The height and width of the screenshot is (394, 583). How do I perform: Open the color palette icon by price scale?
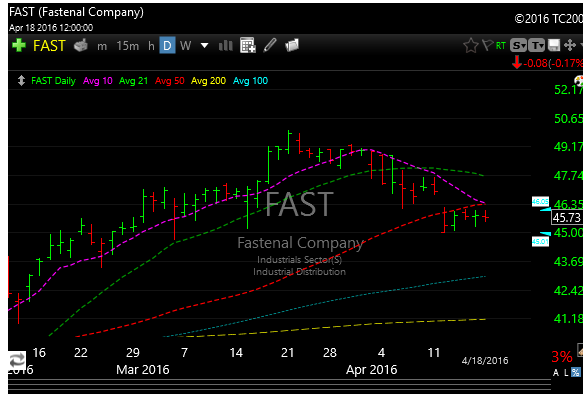pyautogui.click(x=579, y=80)
